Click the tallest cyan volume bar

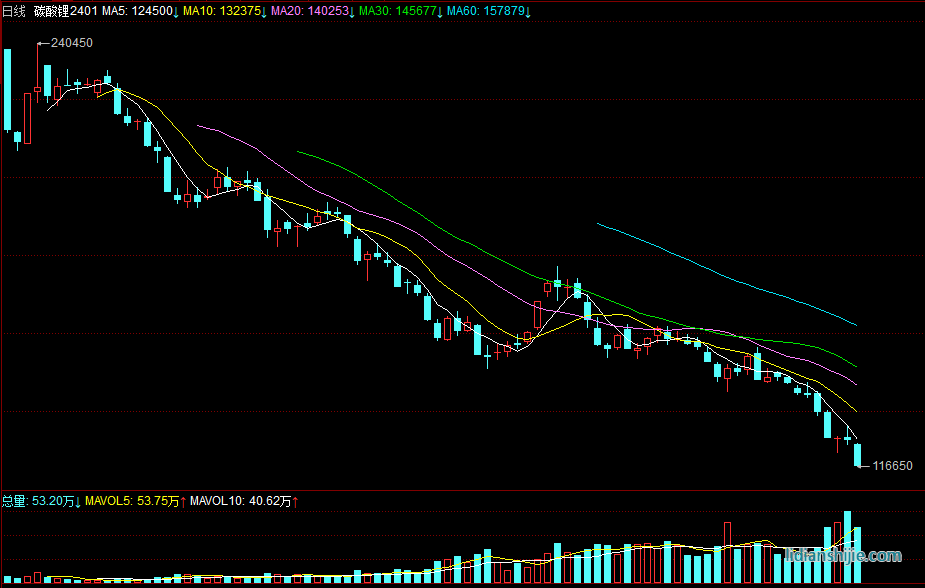(847, 547)
